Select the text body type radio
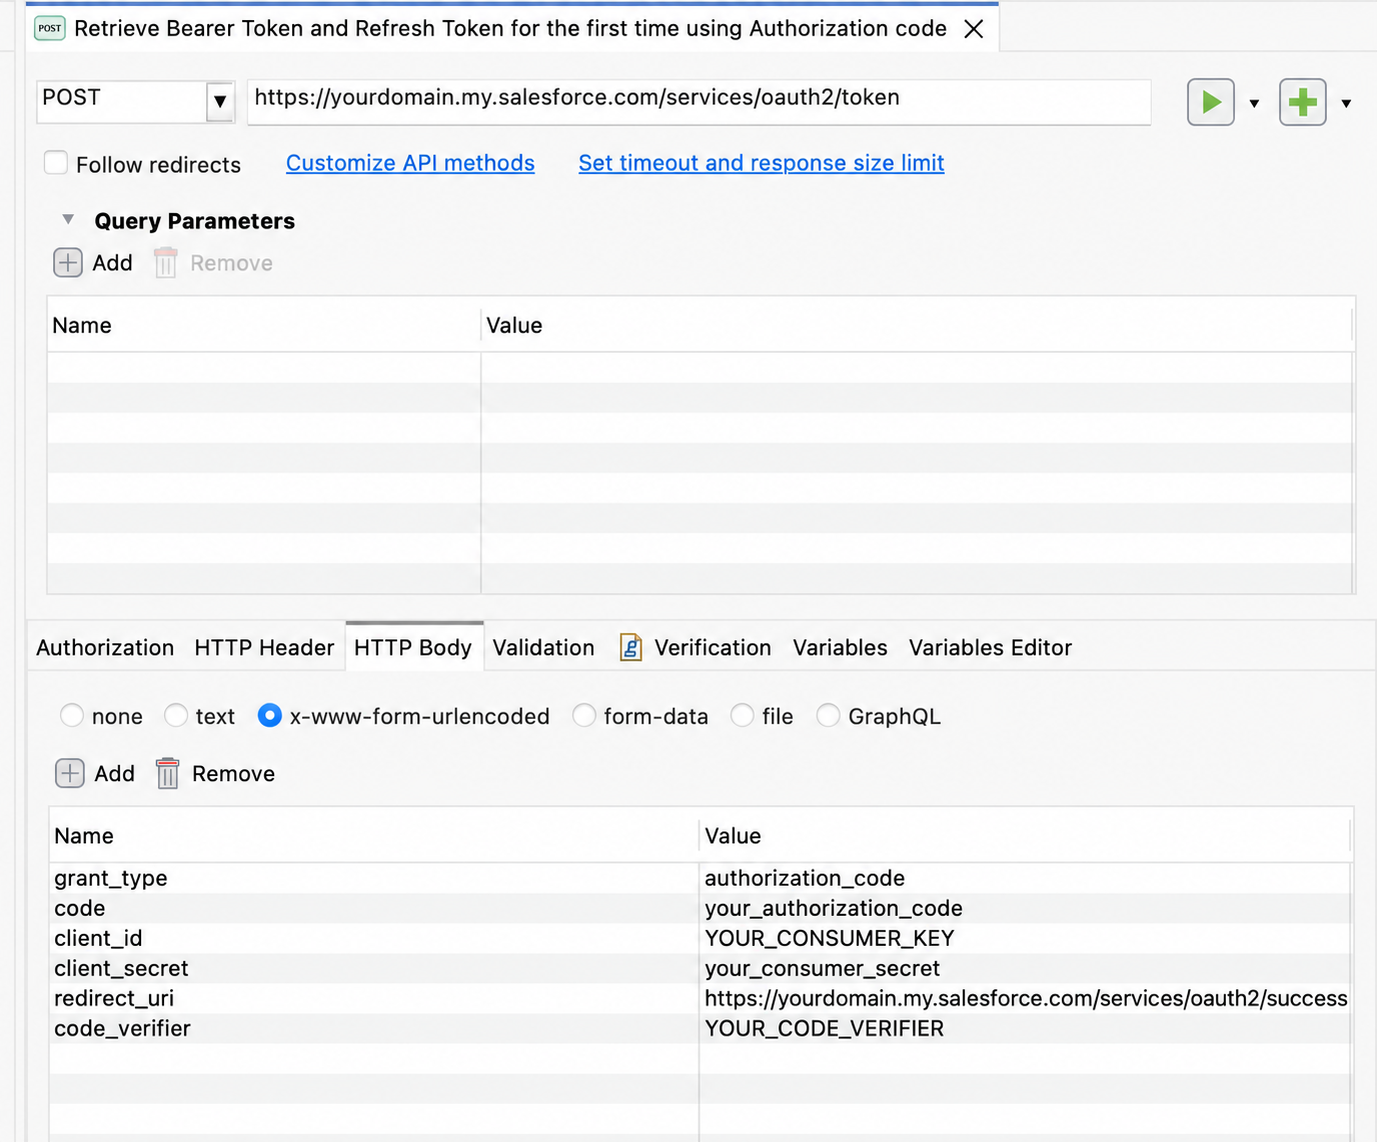The height and width of the screenshot is (1142, 1377). (176, 715)
